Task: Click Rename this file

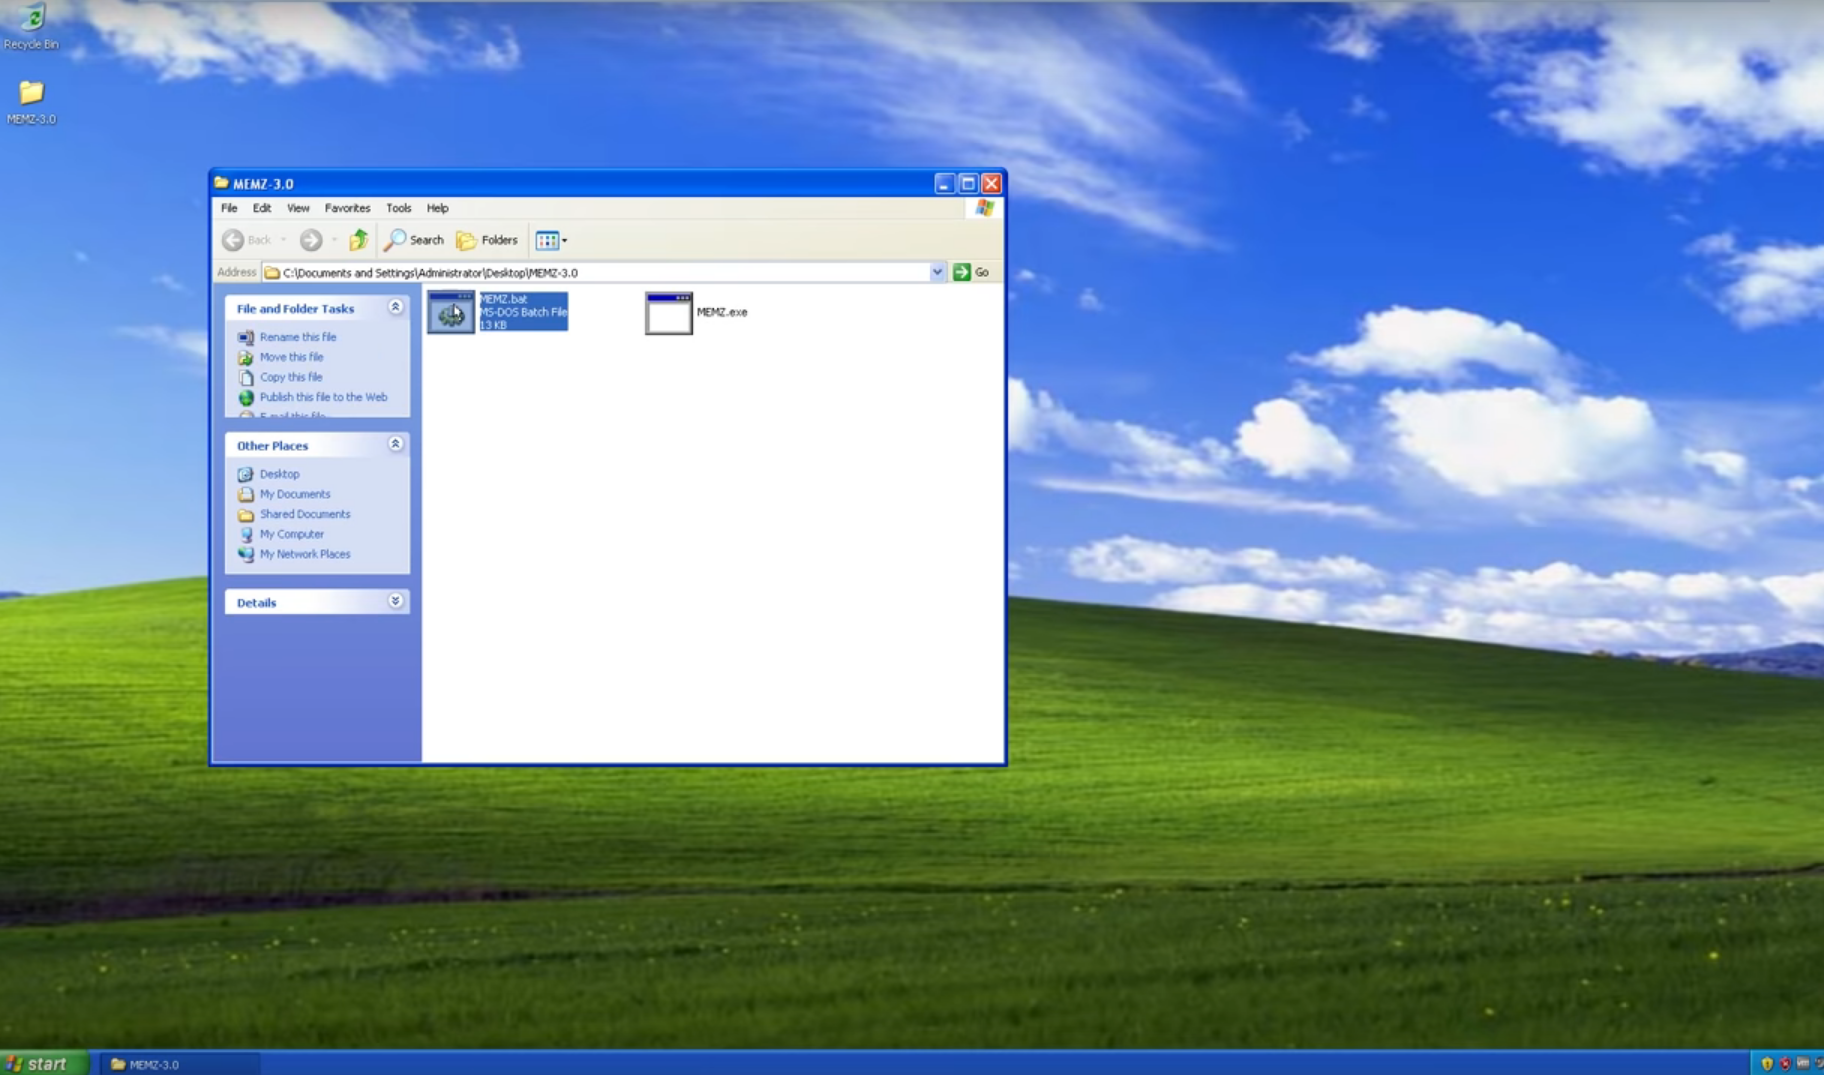Action: tap(298, 337)
